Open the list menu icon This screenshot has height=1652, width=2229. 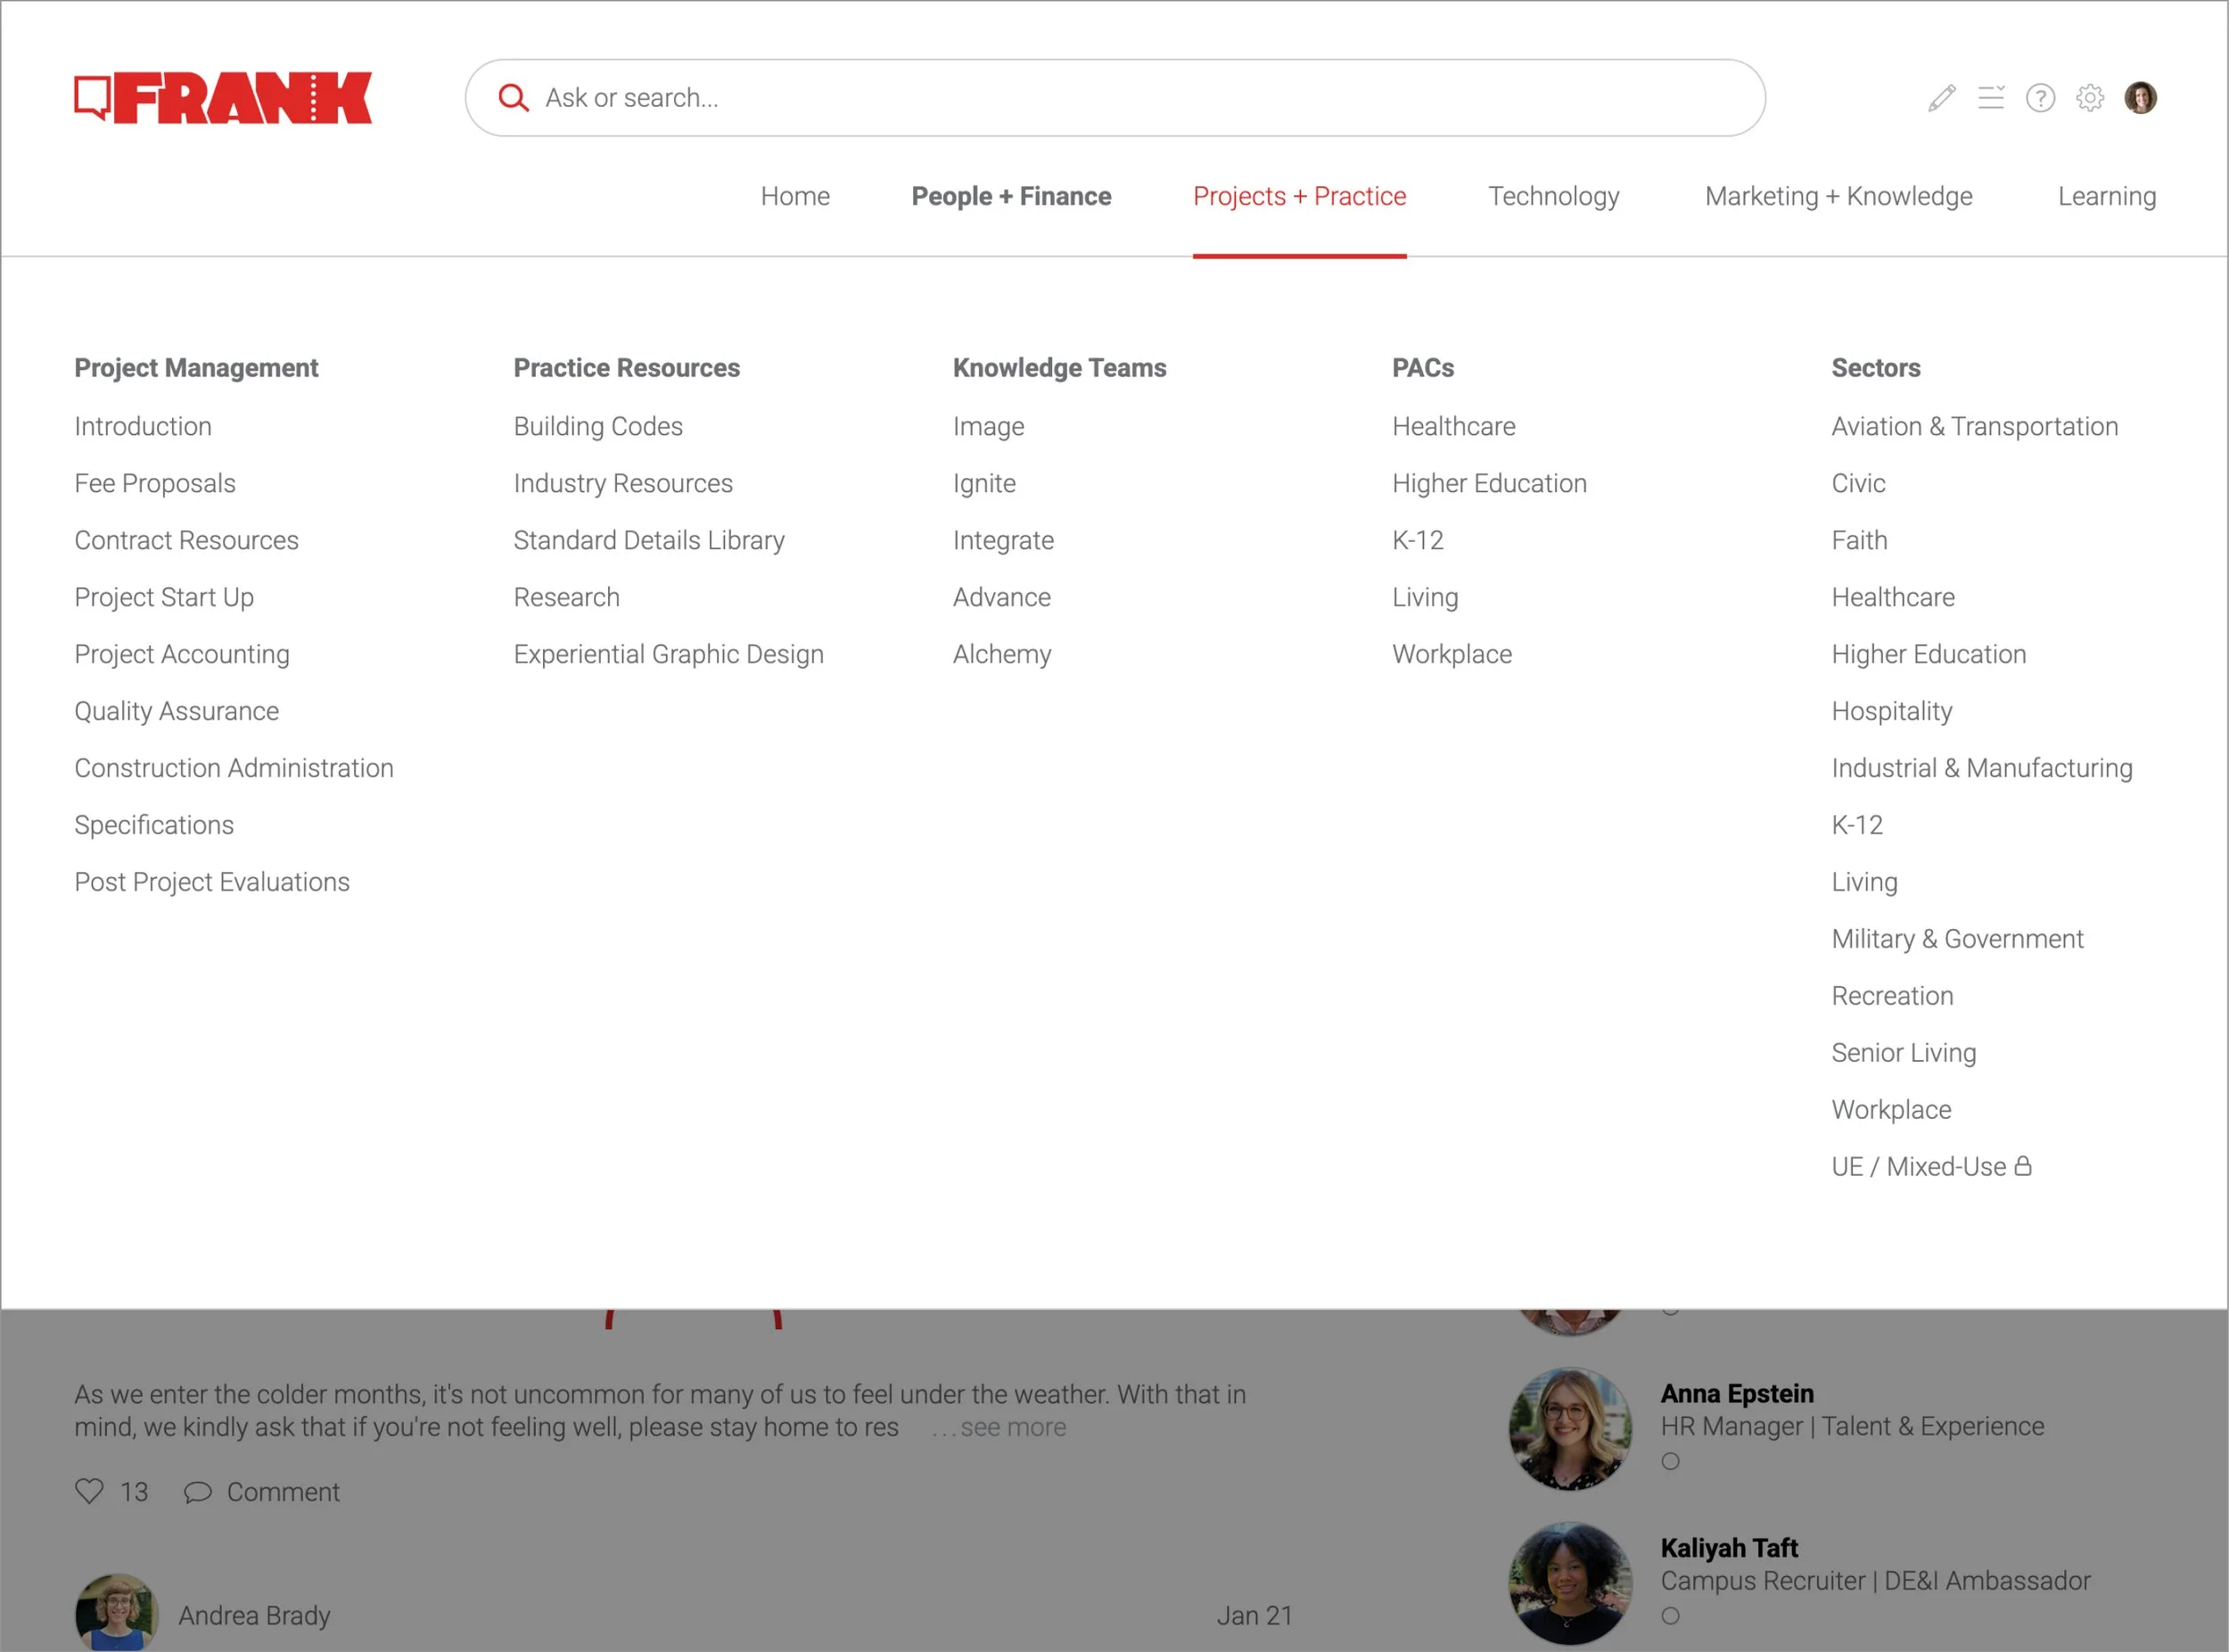[1990, 98]
